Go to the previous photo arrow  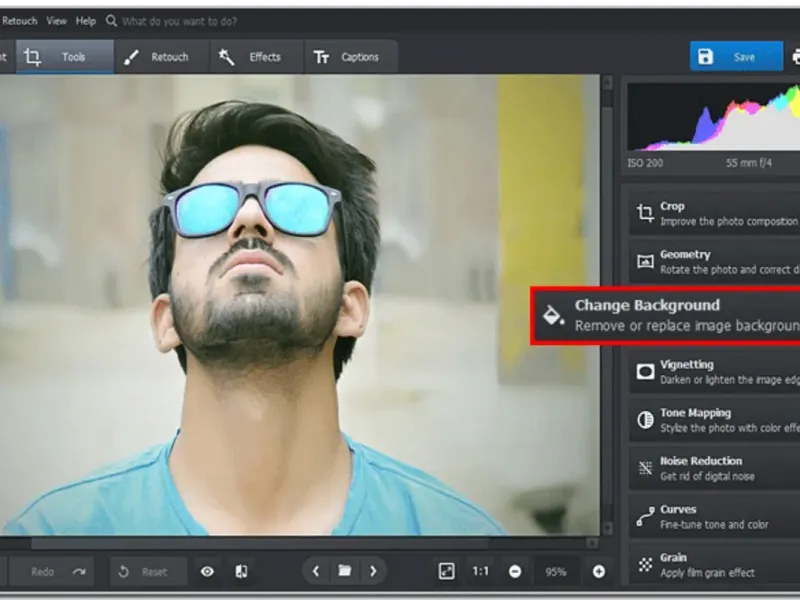tap(316, 571)
